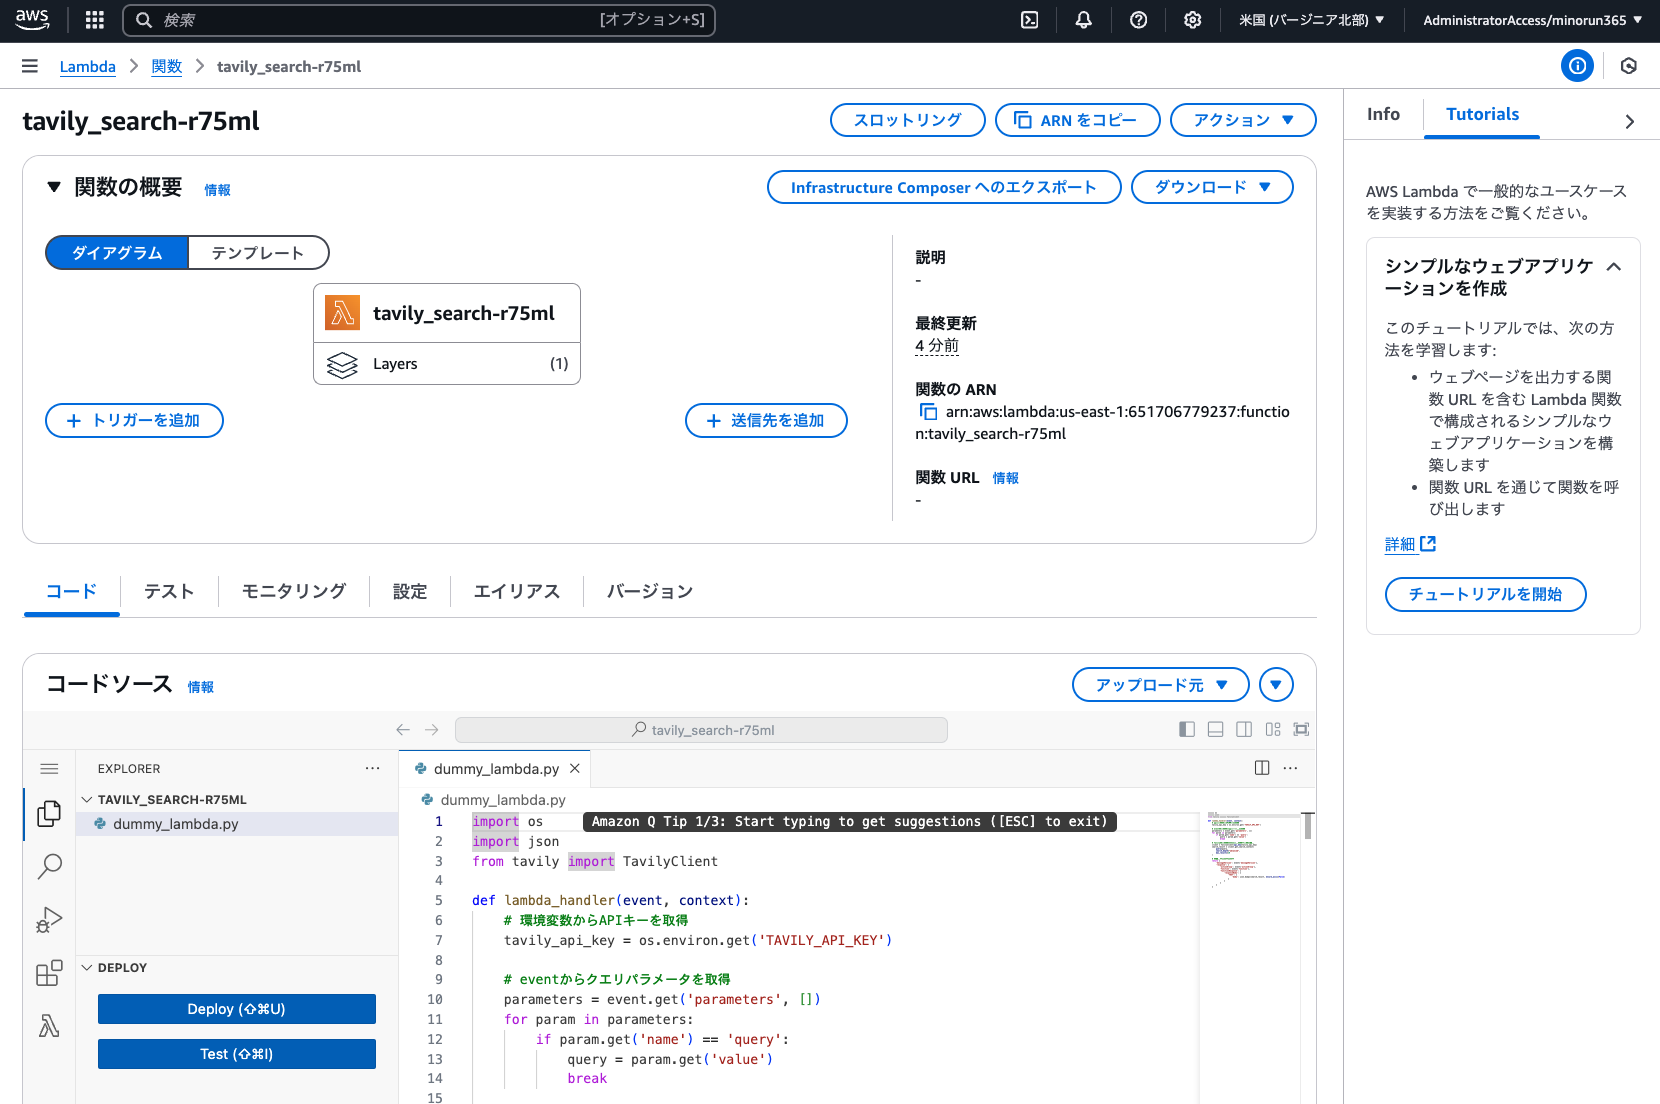Image resolution: width=1660 pixels, height=1104 pixels.
Task: Click the editor hamburger menu icon
Action: pos(49,769)
